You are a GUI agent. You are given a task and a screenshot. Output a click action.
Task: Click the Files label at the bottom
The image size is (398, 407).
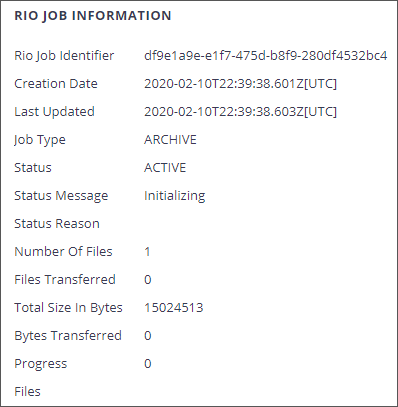click(27, 392)
